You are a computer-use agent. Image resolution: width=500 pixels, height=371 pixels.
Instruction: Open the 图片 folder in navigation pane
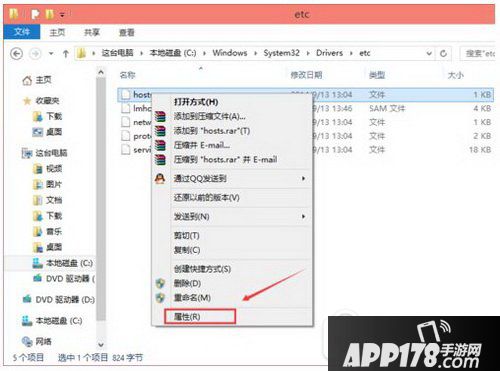point(54,184)
